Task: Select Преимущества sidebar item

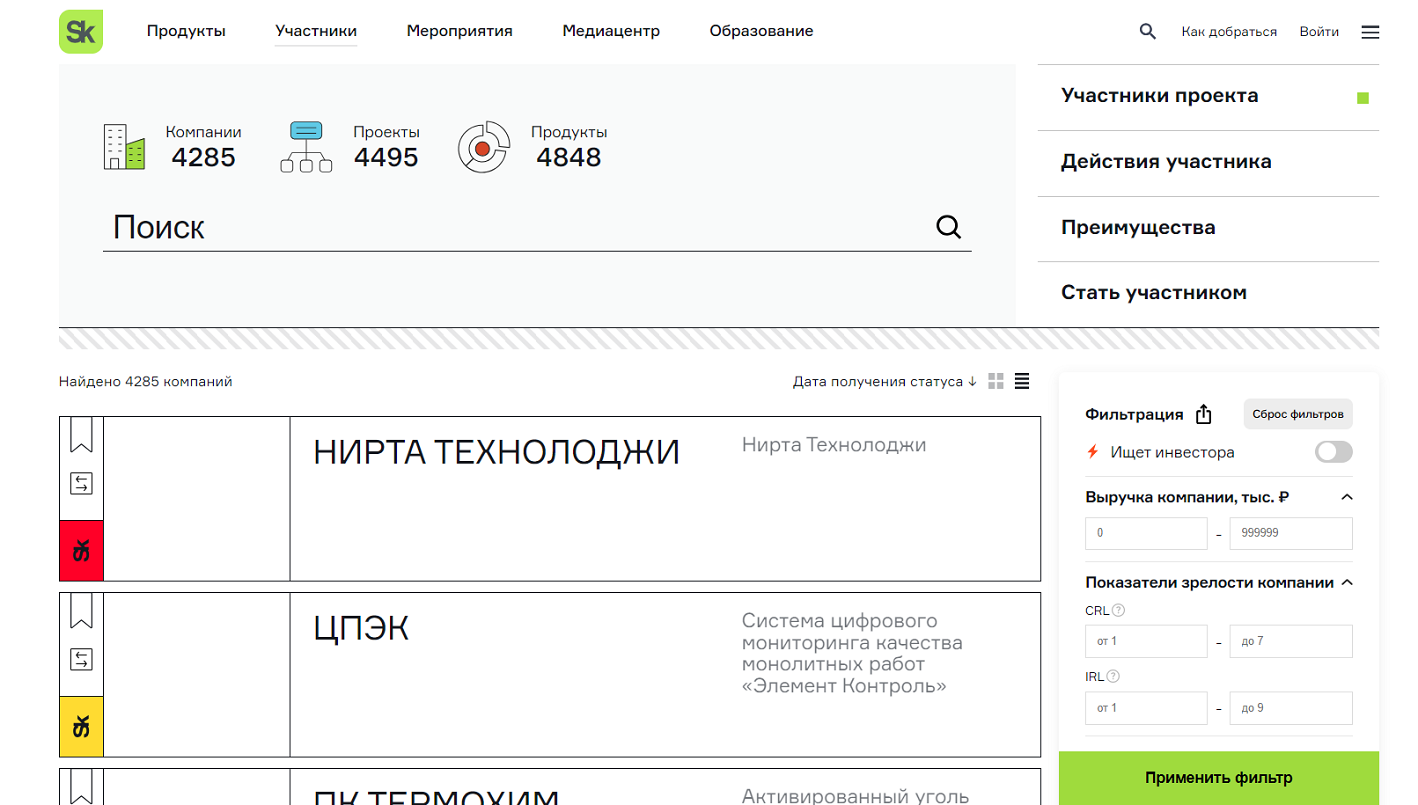Action: click(x=1208, y=229)
